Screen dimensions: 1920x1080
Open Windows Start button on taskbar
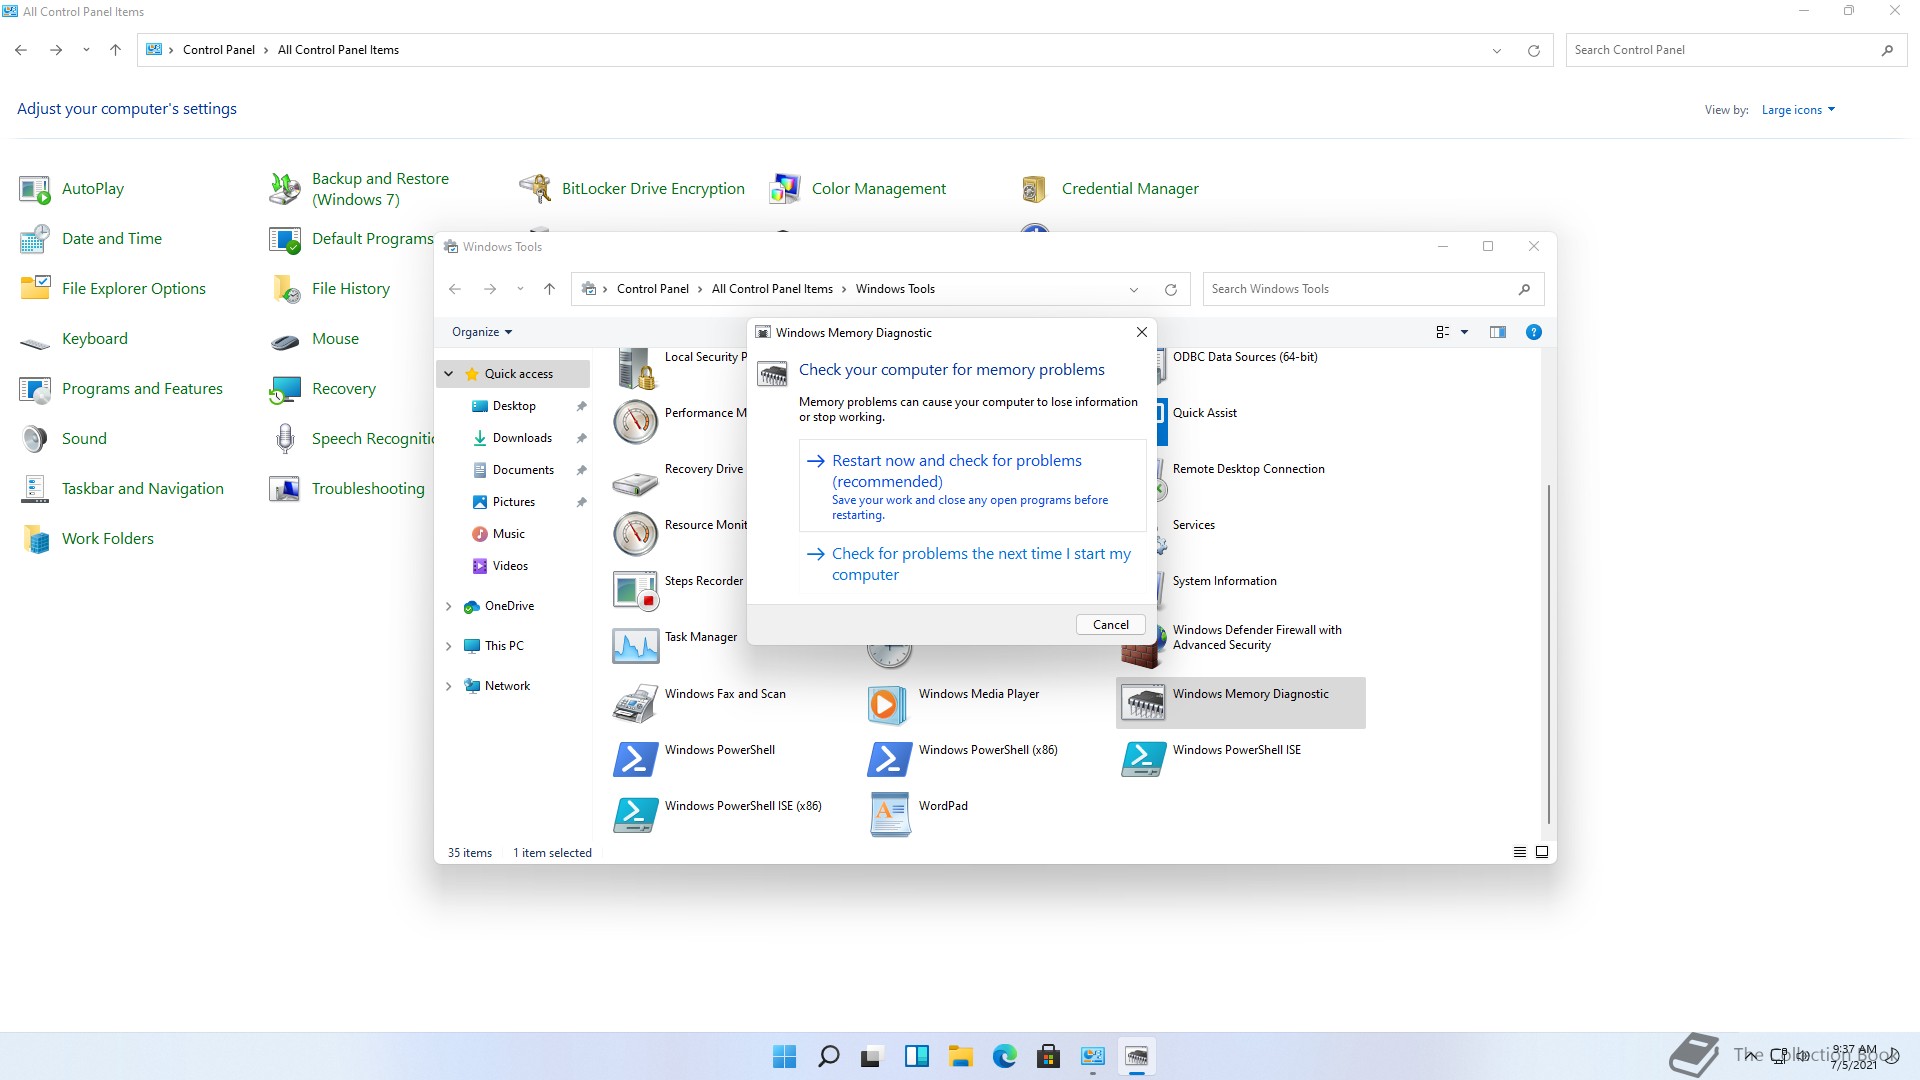785,1056
